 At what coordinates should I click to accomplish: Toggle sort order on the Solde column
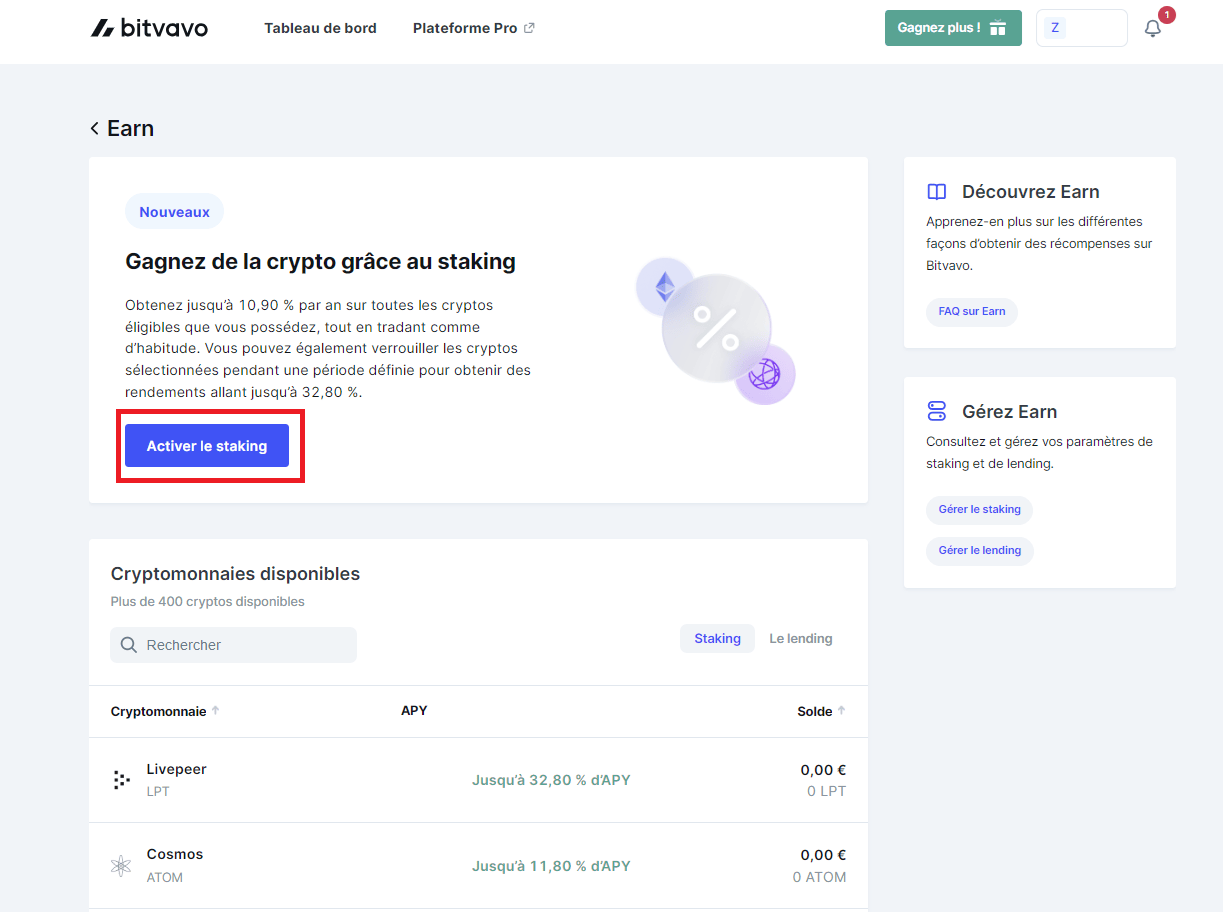(843, 710)
